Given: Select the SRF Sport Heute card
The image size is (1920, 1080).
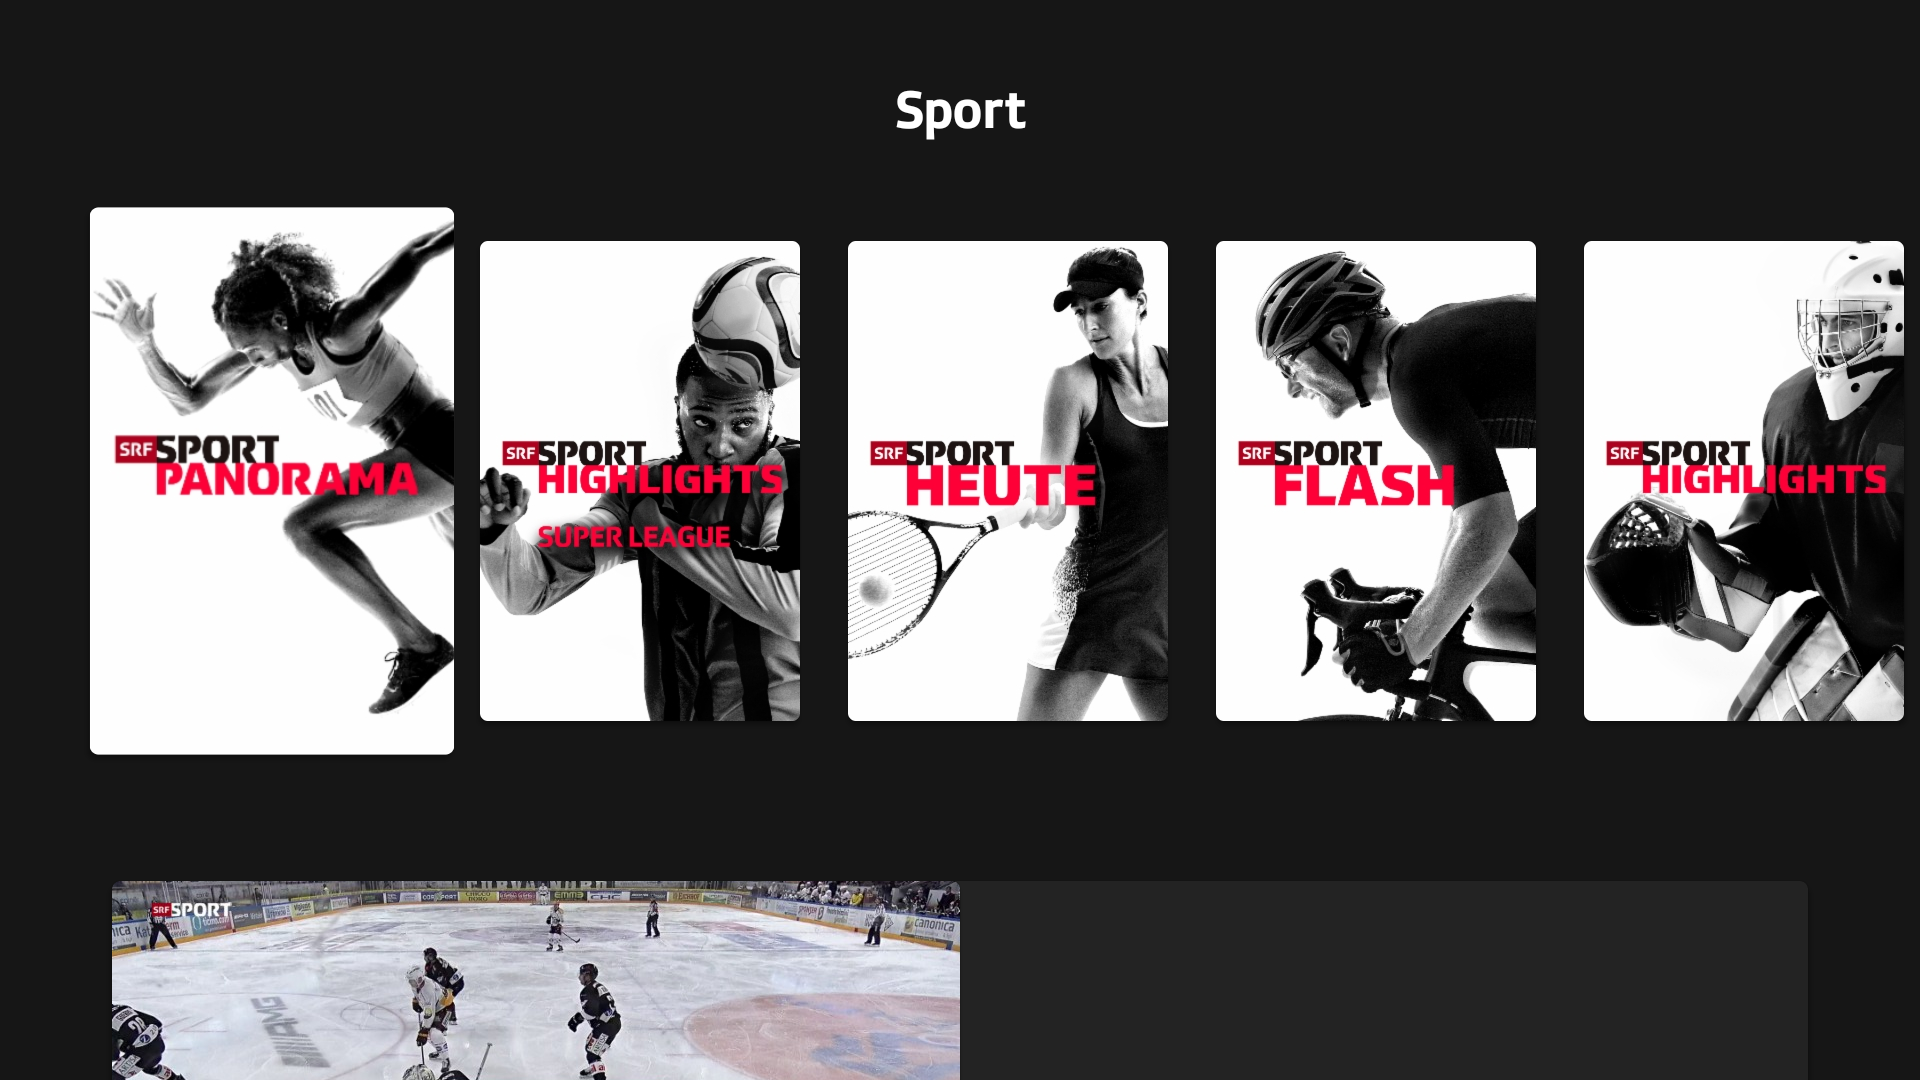Looking at the screenshot, I should 1008,481.
